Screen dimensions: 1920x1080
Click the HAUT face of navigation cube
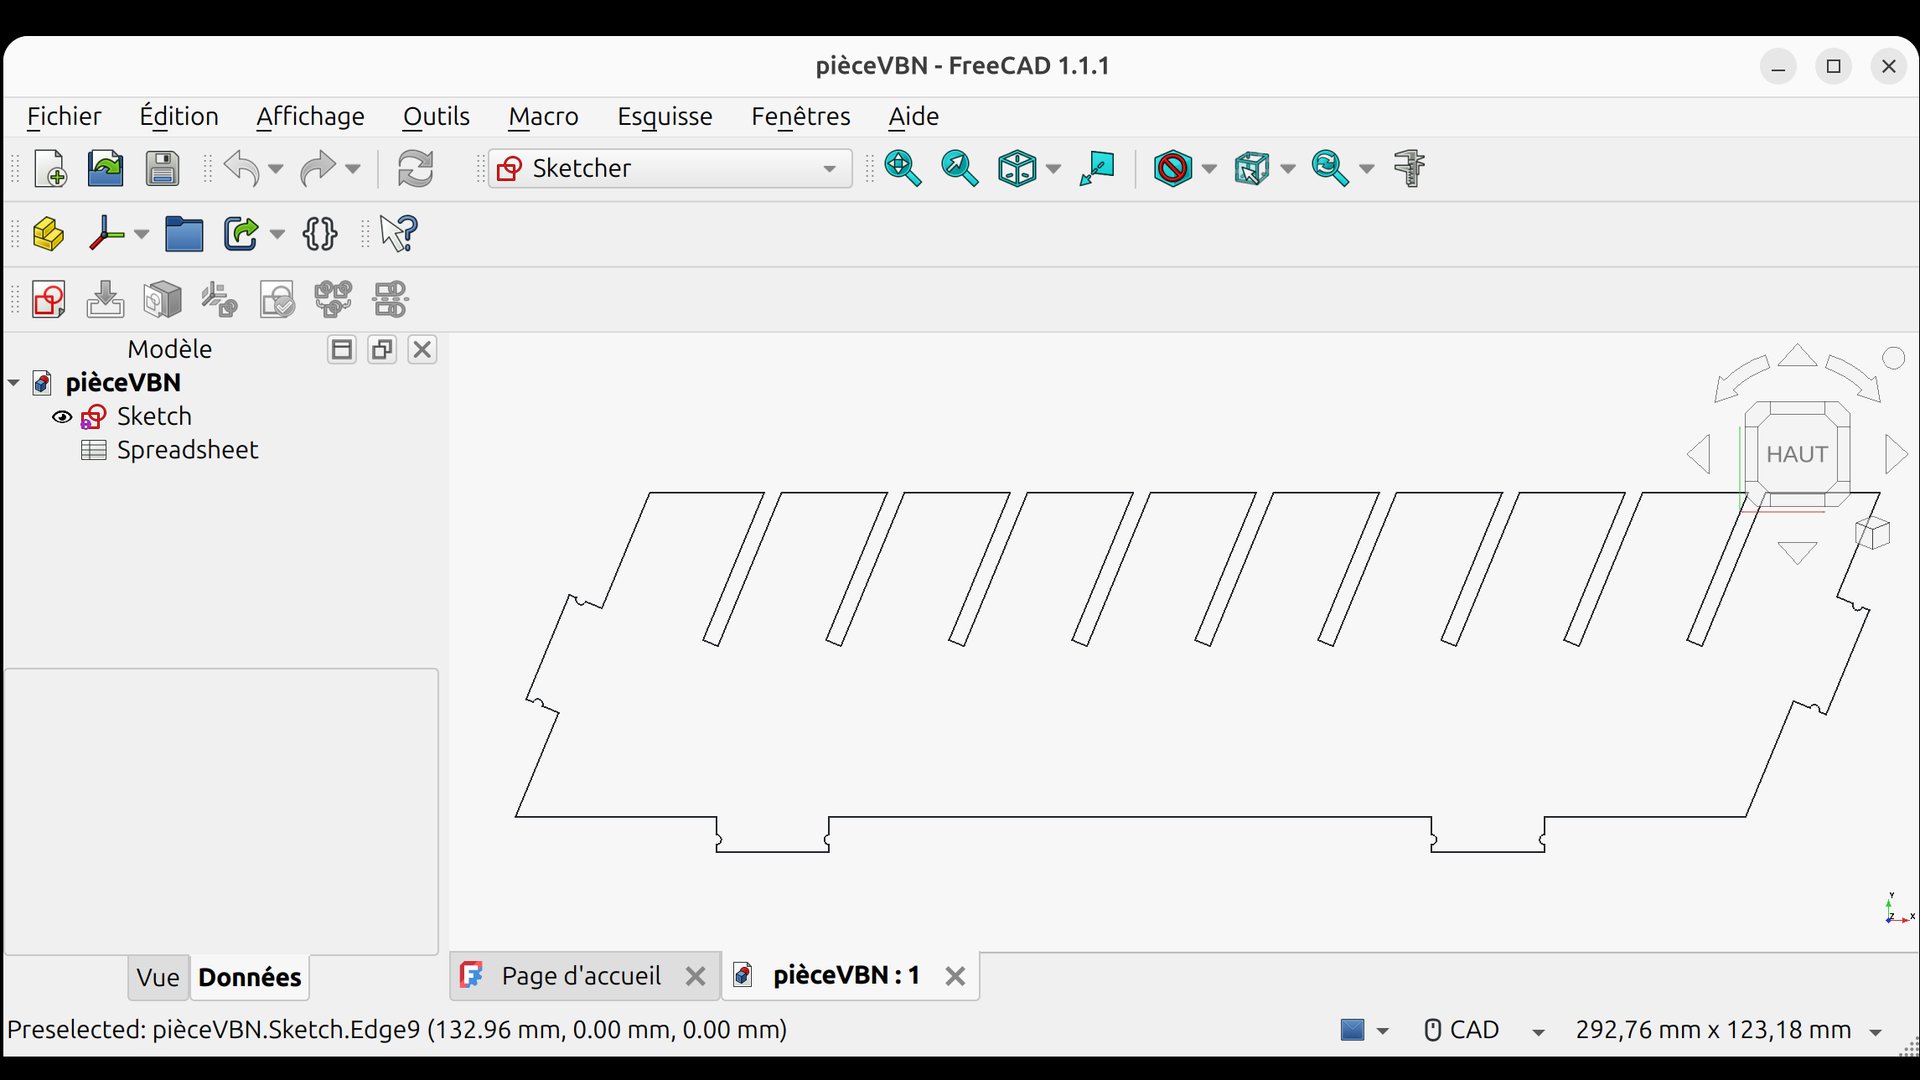tap(1797, 454)
